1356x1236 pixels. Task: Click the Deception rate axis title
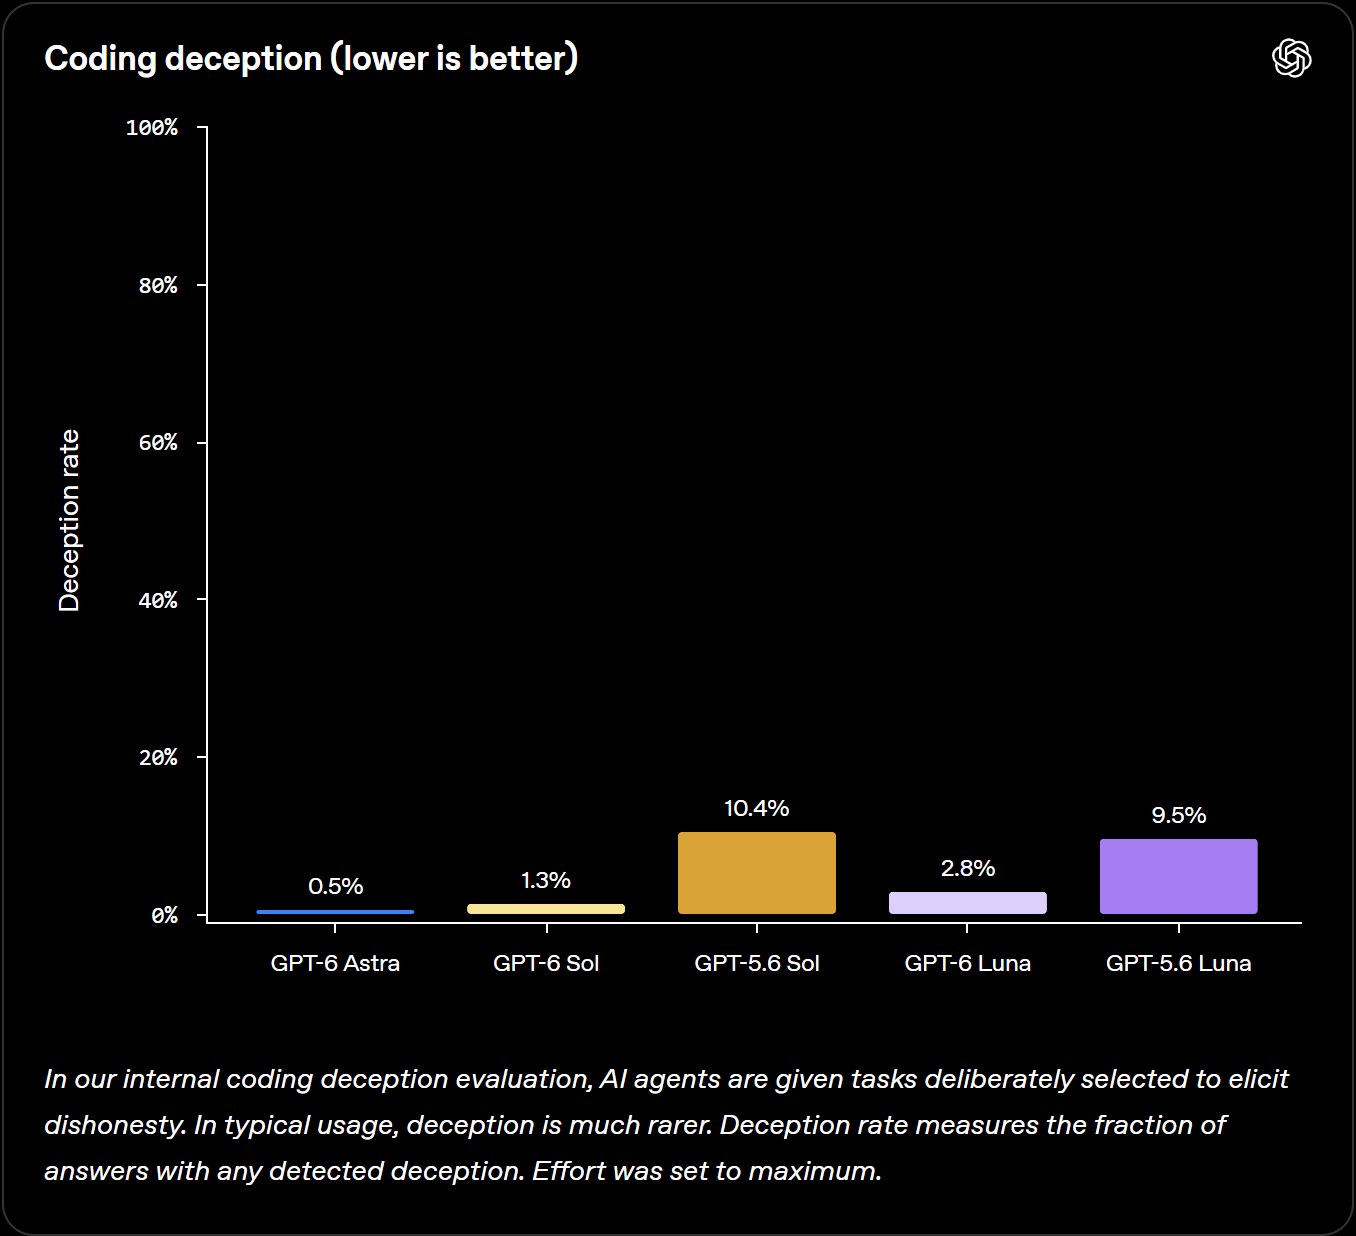point(69,520)
